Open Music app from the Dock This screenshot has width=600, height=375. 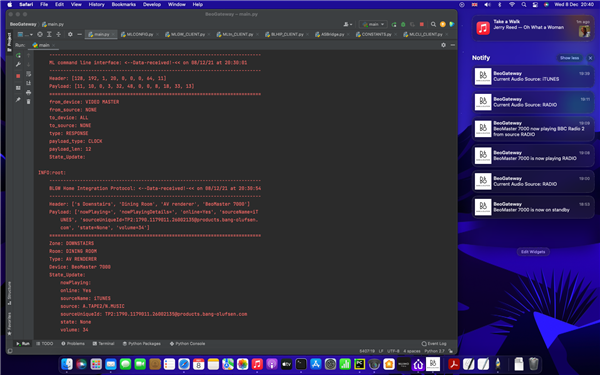pyautogui.click(x=257, y=364)
